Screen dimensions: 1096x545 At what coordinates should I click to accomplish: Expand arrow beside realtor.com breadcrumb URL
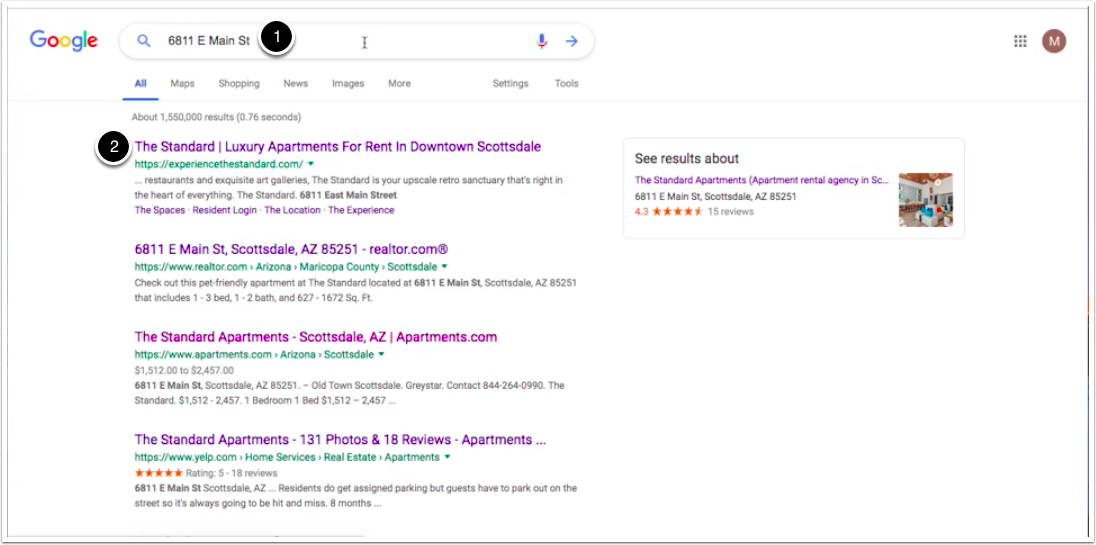445,266
